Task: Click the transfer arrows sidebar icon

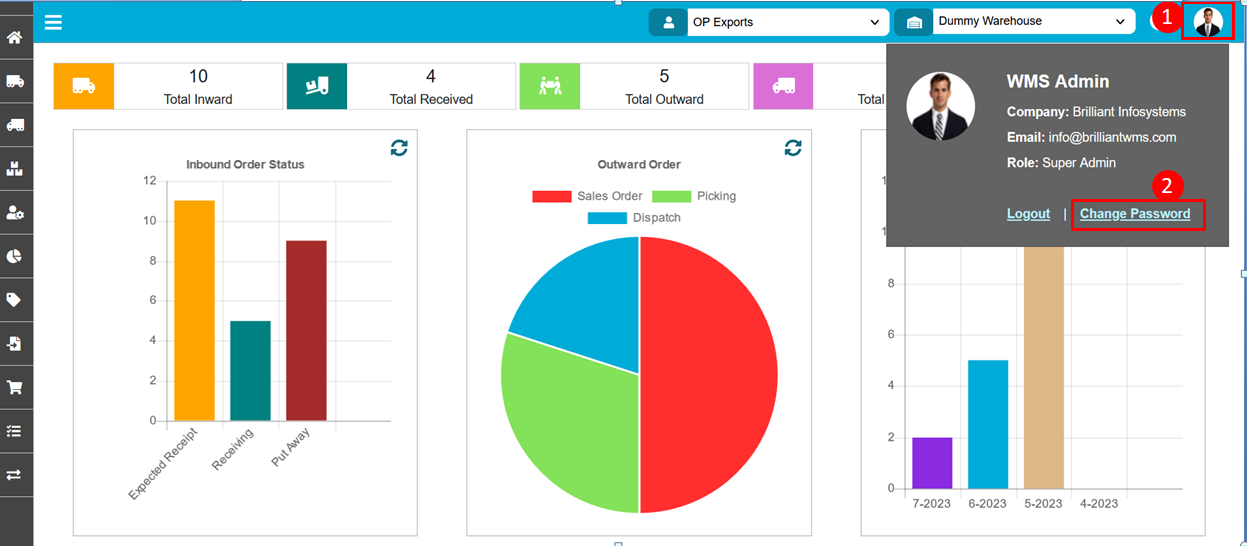Action: (15, 475)
